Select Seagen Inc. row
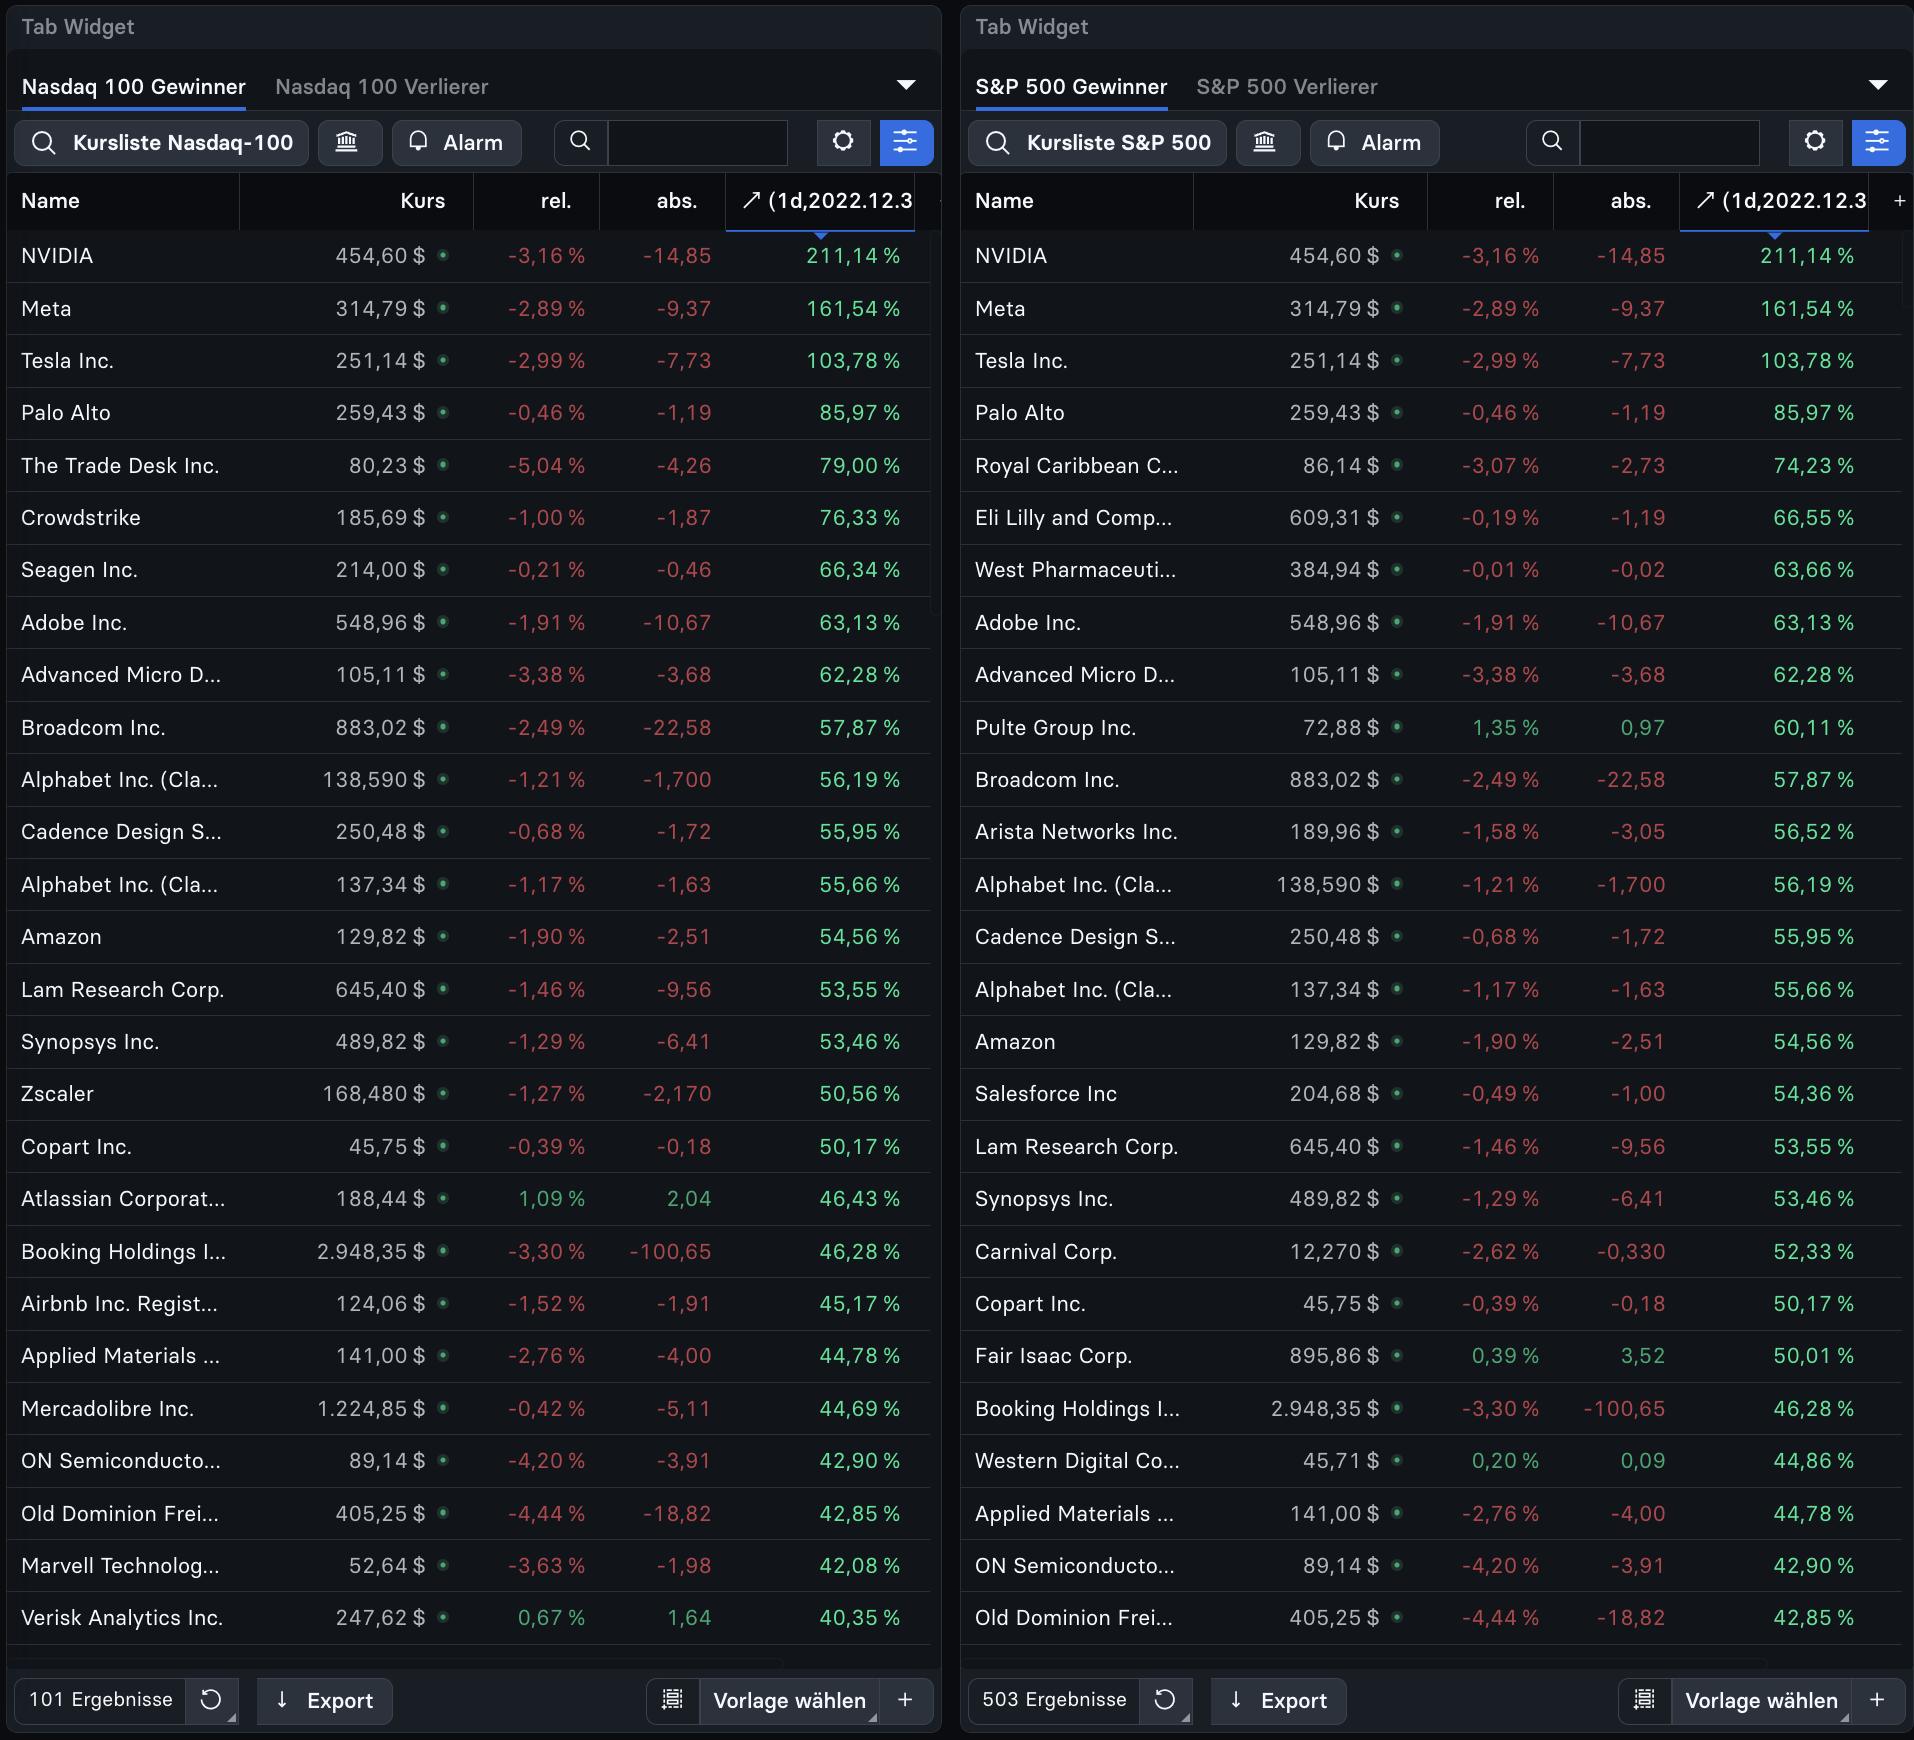Viewport: 1914px width, 1740px height. 469,570
